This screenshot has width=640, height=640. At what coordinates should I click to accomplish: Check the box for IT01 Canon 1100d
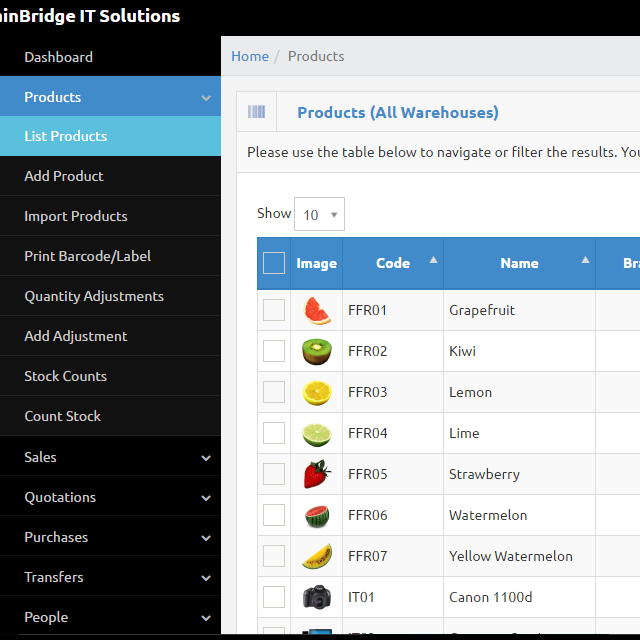click(x=274, y=597)
